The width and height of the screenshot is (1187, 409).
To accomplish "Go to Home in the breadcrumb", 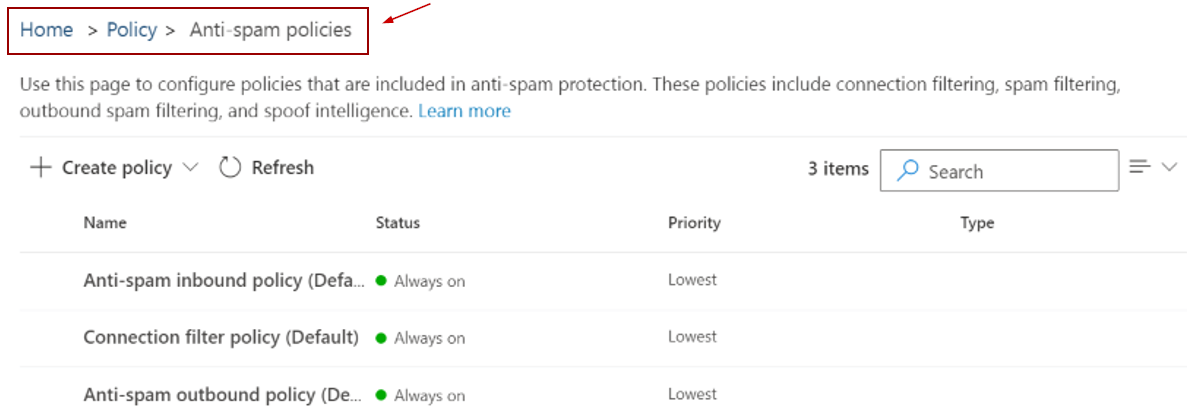I will [x=46, y=30].
